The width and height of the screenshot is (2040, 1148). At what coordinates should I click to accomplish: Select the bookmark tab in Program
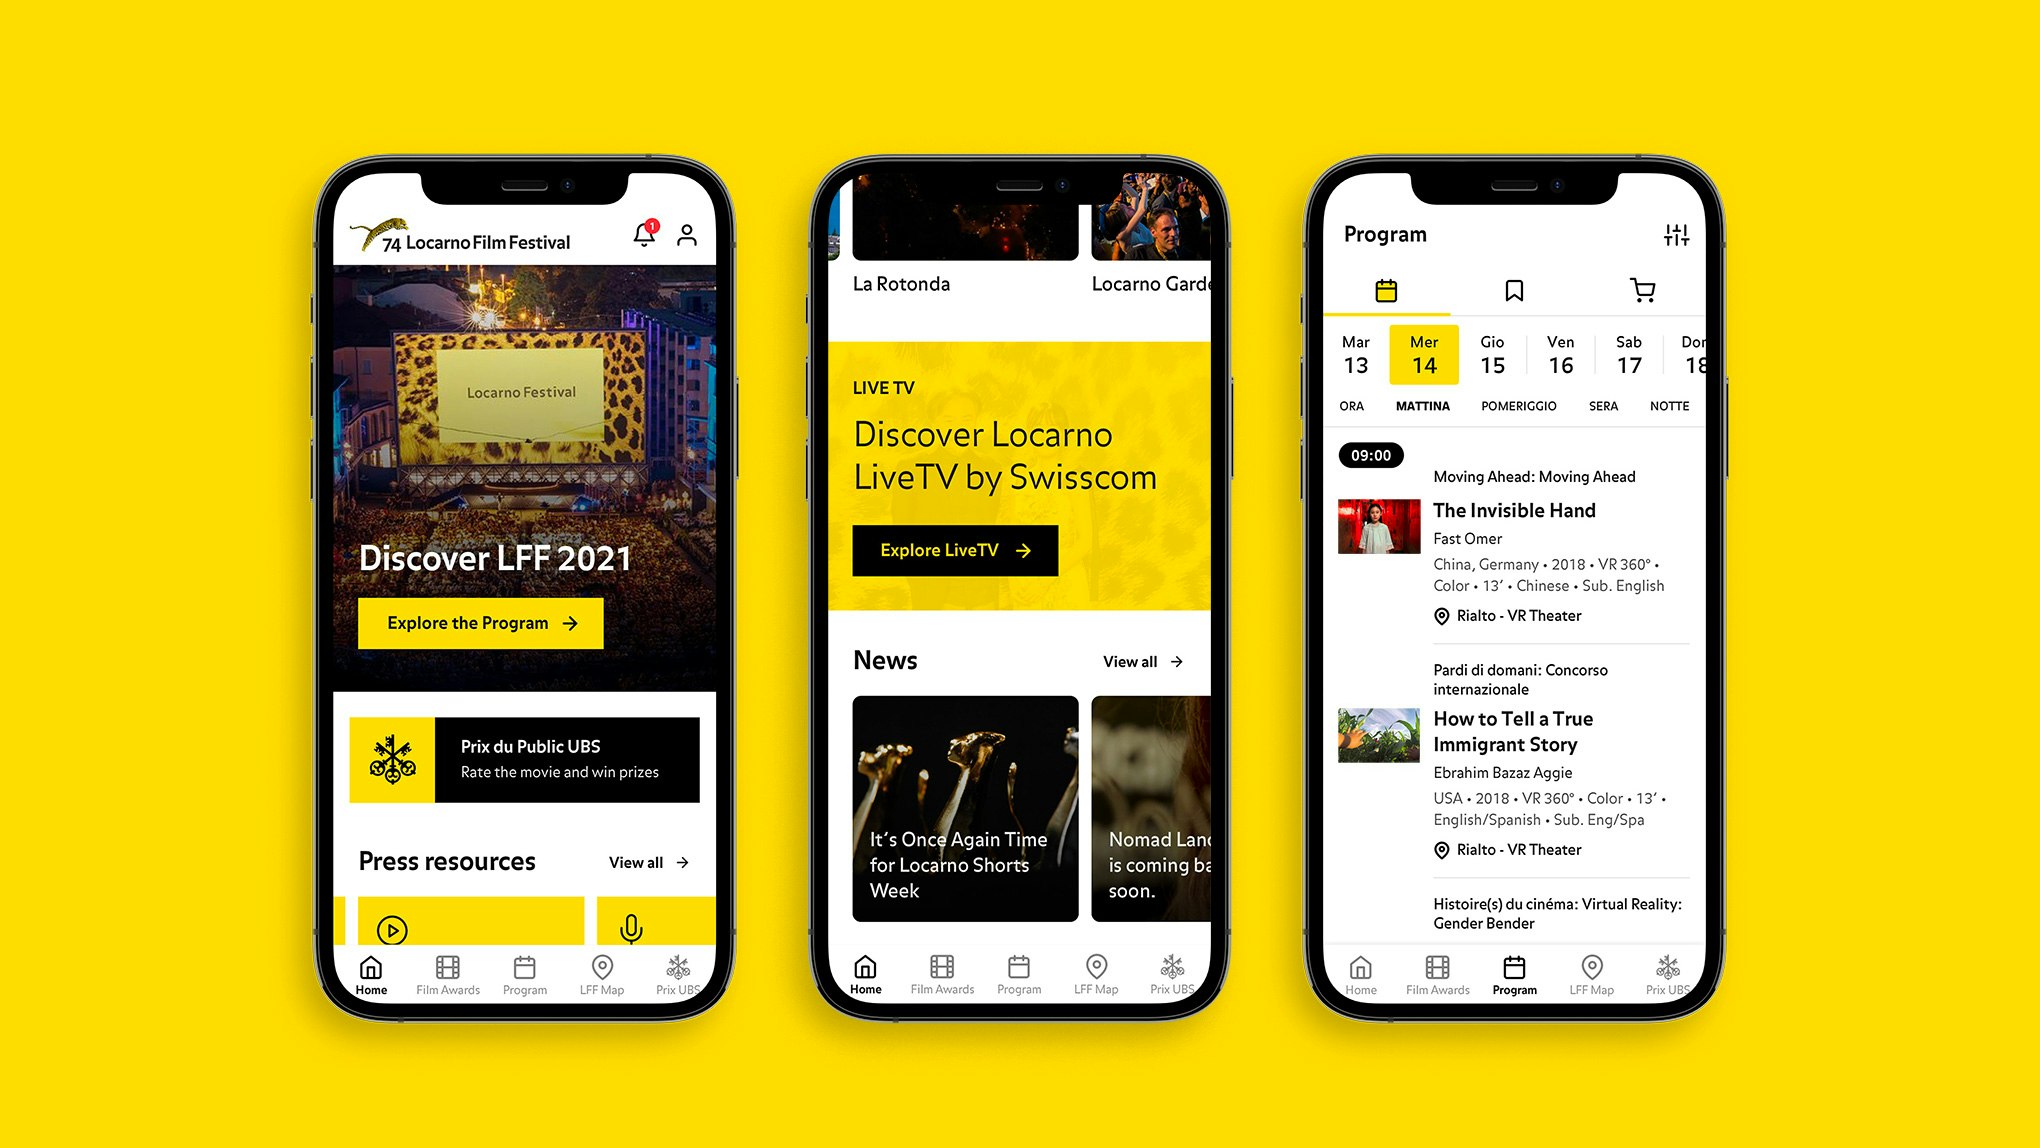coord(1515,289)
